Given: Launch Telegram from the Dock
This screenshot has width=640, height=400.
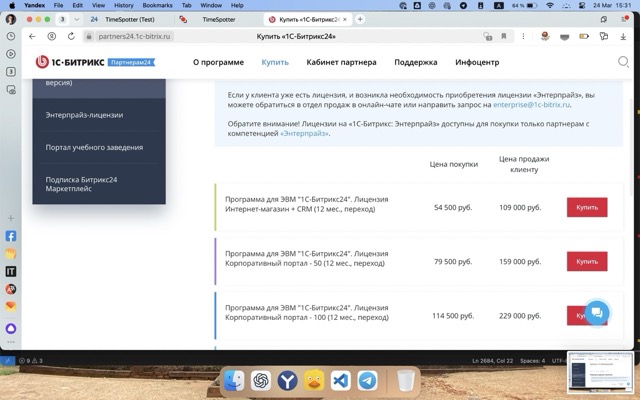Looking at the screenshot, I should [x=367, y=381].
